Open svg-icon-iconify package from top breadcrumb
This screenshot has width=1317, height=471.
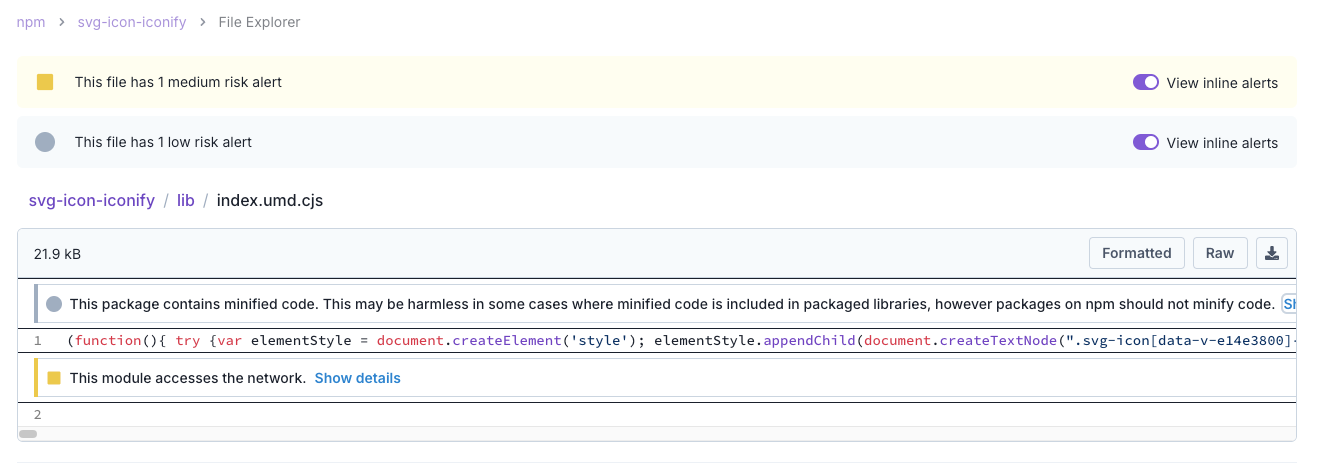tap(132, 22)
